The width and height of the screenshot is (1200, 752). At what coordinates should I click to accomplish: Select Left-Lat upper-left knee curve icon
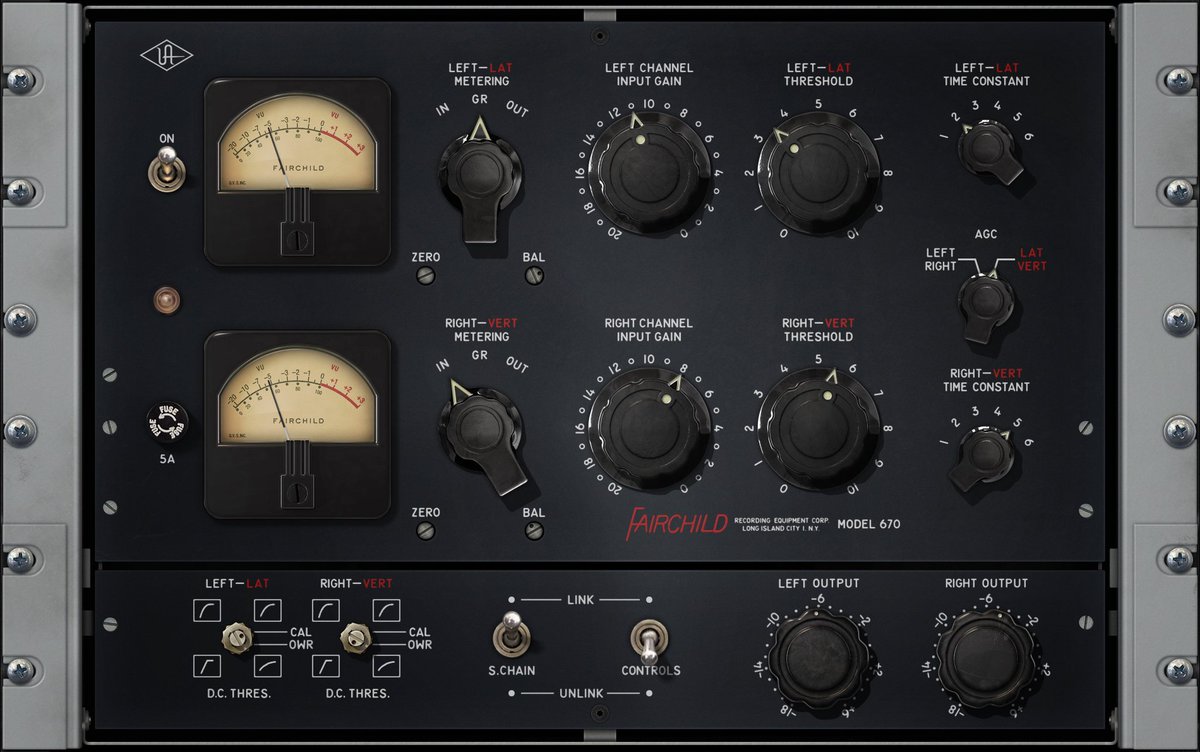207,610
